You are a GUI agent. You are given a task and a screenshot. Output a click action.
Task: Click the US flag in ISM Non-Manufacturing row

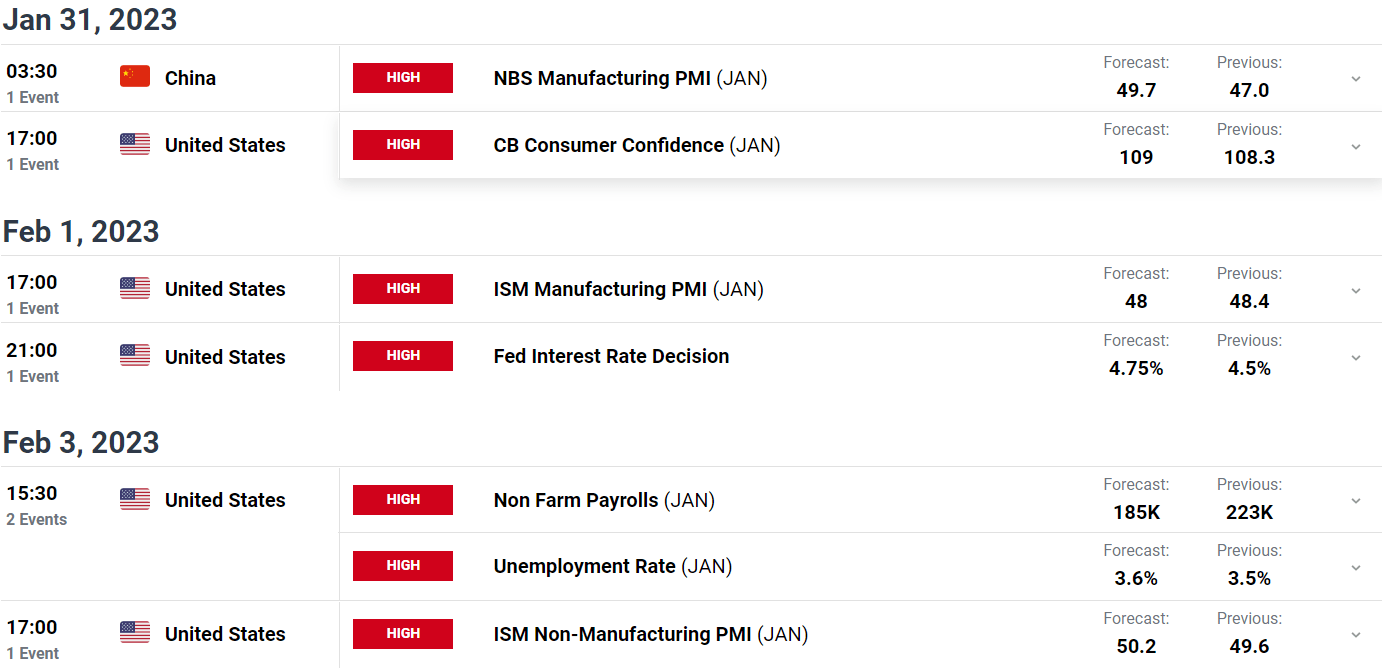pyautogui.click(x=135, y=633)
